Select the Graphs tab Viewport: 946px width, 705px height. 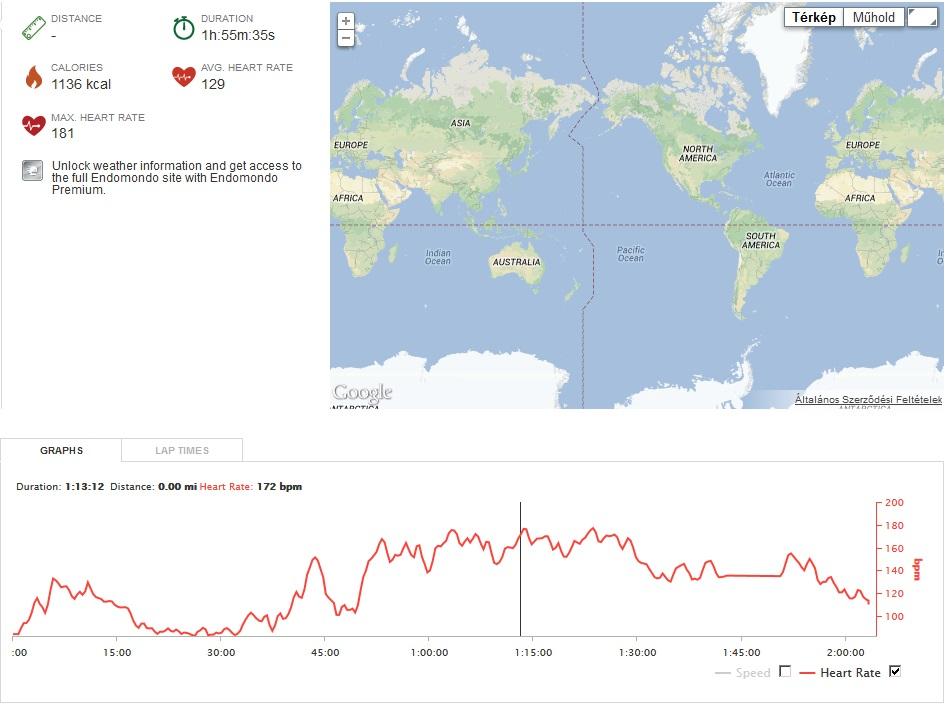point(61,451)
